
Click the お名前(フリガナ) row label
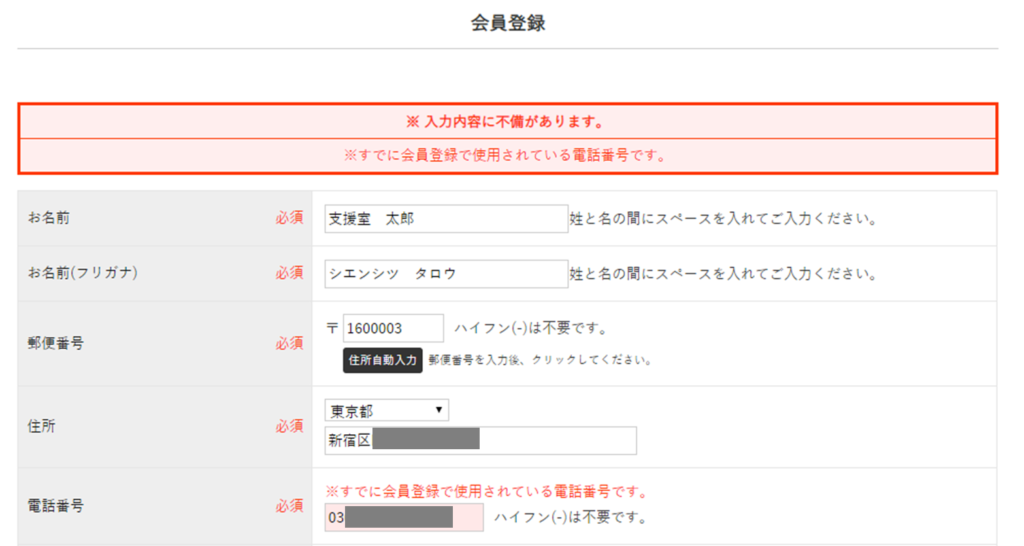[83, 273]
